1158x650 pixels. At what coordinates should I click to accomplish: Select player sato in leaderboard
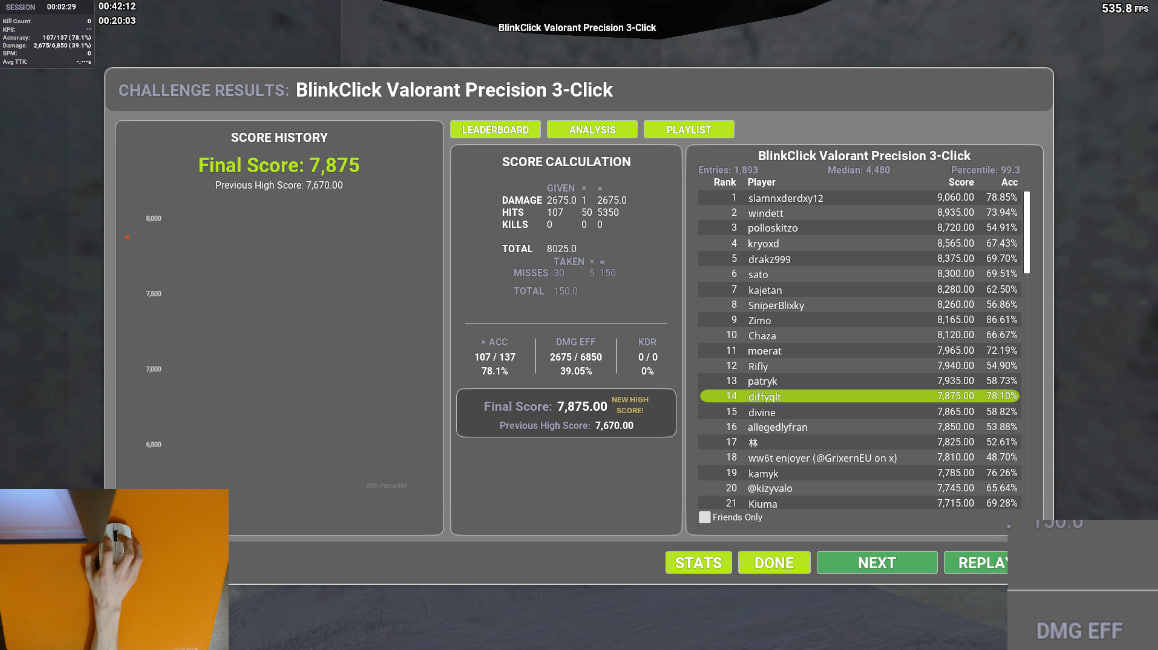859,274
